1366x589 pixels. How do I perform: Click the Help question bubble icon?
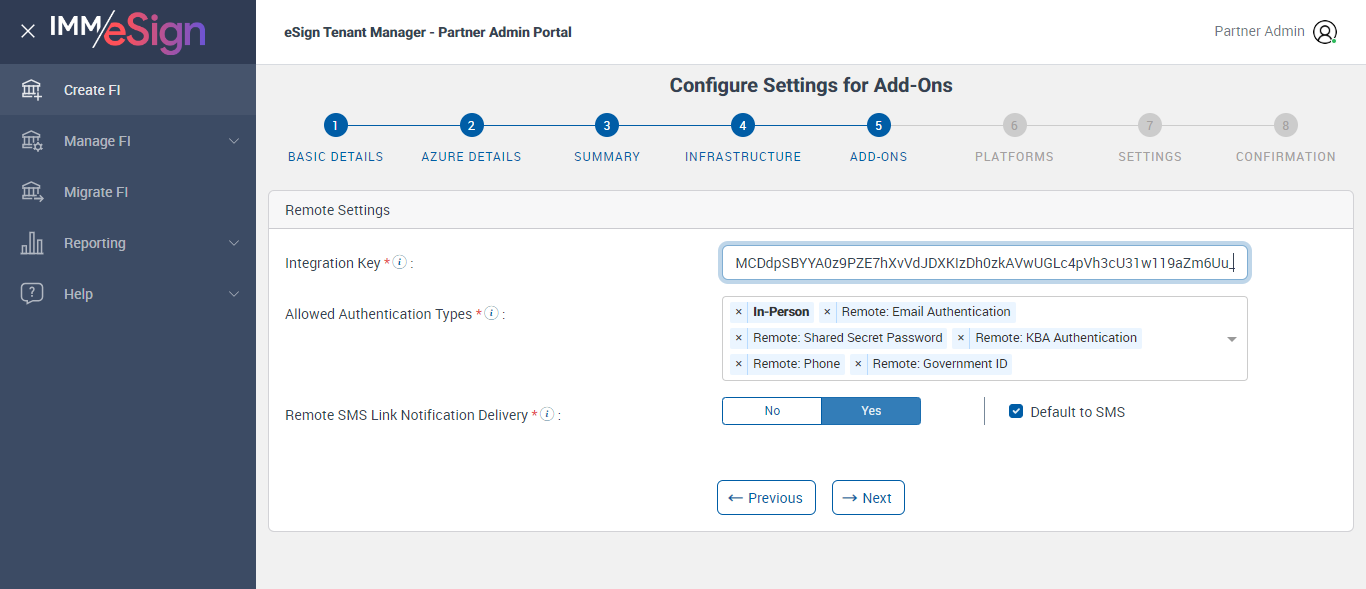click(32, 294)
